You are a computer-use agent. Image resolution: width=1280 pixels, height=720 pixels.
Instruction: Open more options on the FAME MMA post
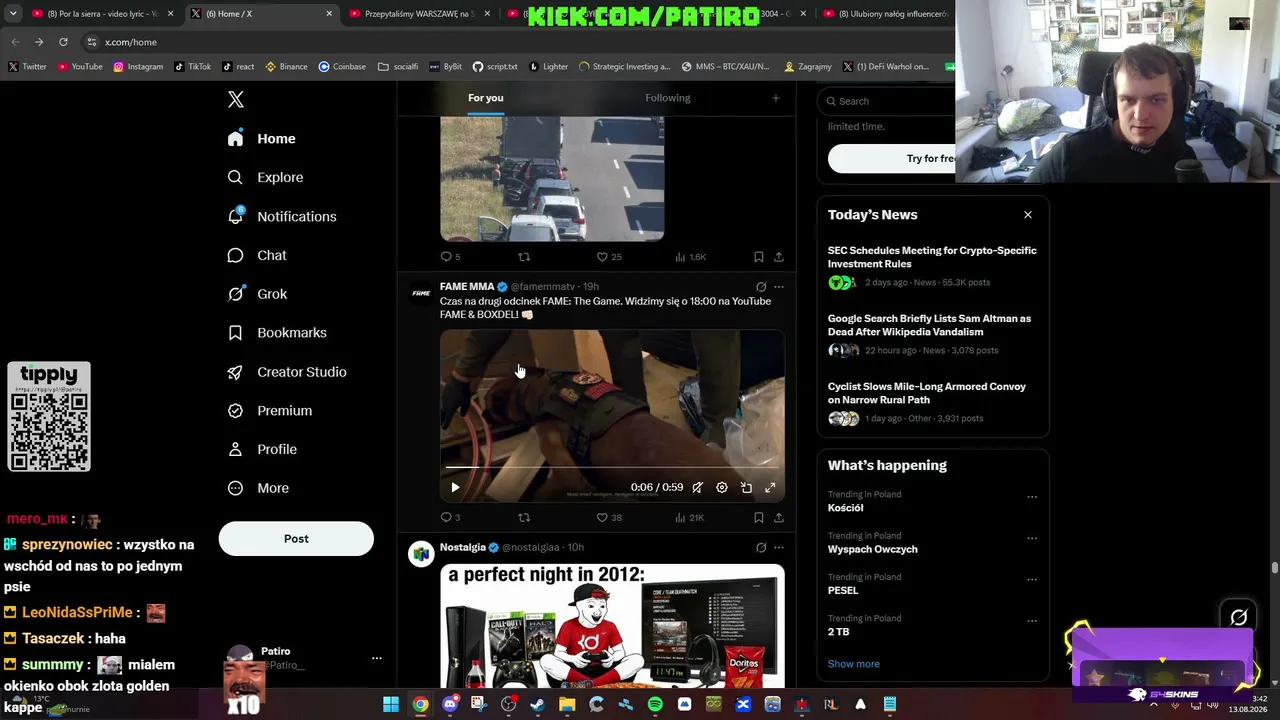pyautogui.click(x=778, y=287)
